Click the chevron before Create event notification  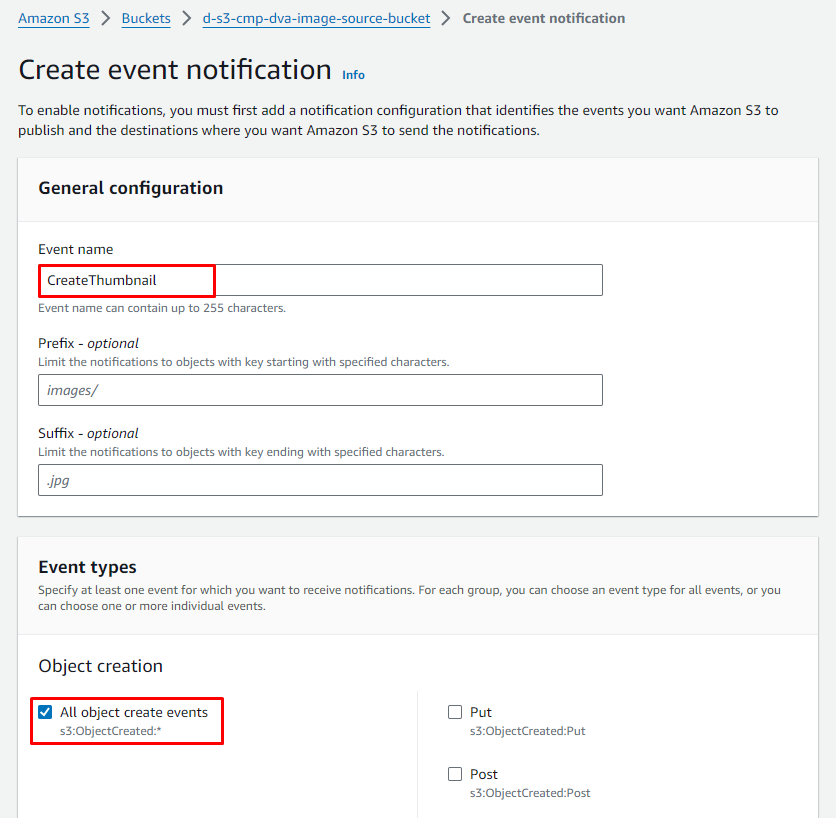pyautogui.click(x=446, y=18)
